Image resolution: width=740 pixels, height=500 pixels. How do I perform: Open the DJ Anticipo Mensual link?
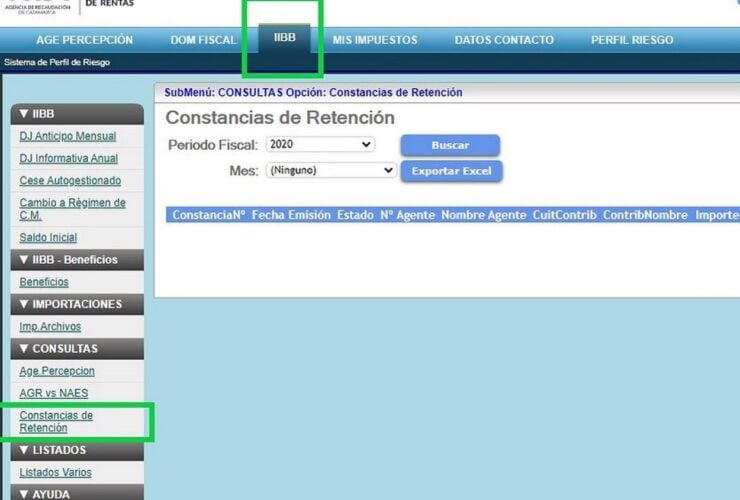coord(68,136)
